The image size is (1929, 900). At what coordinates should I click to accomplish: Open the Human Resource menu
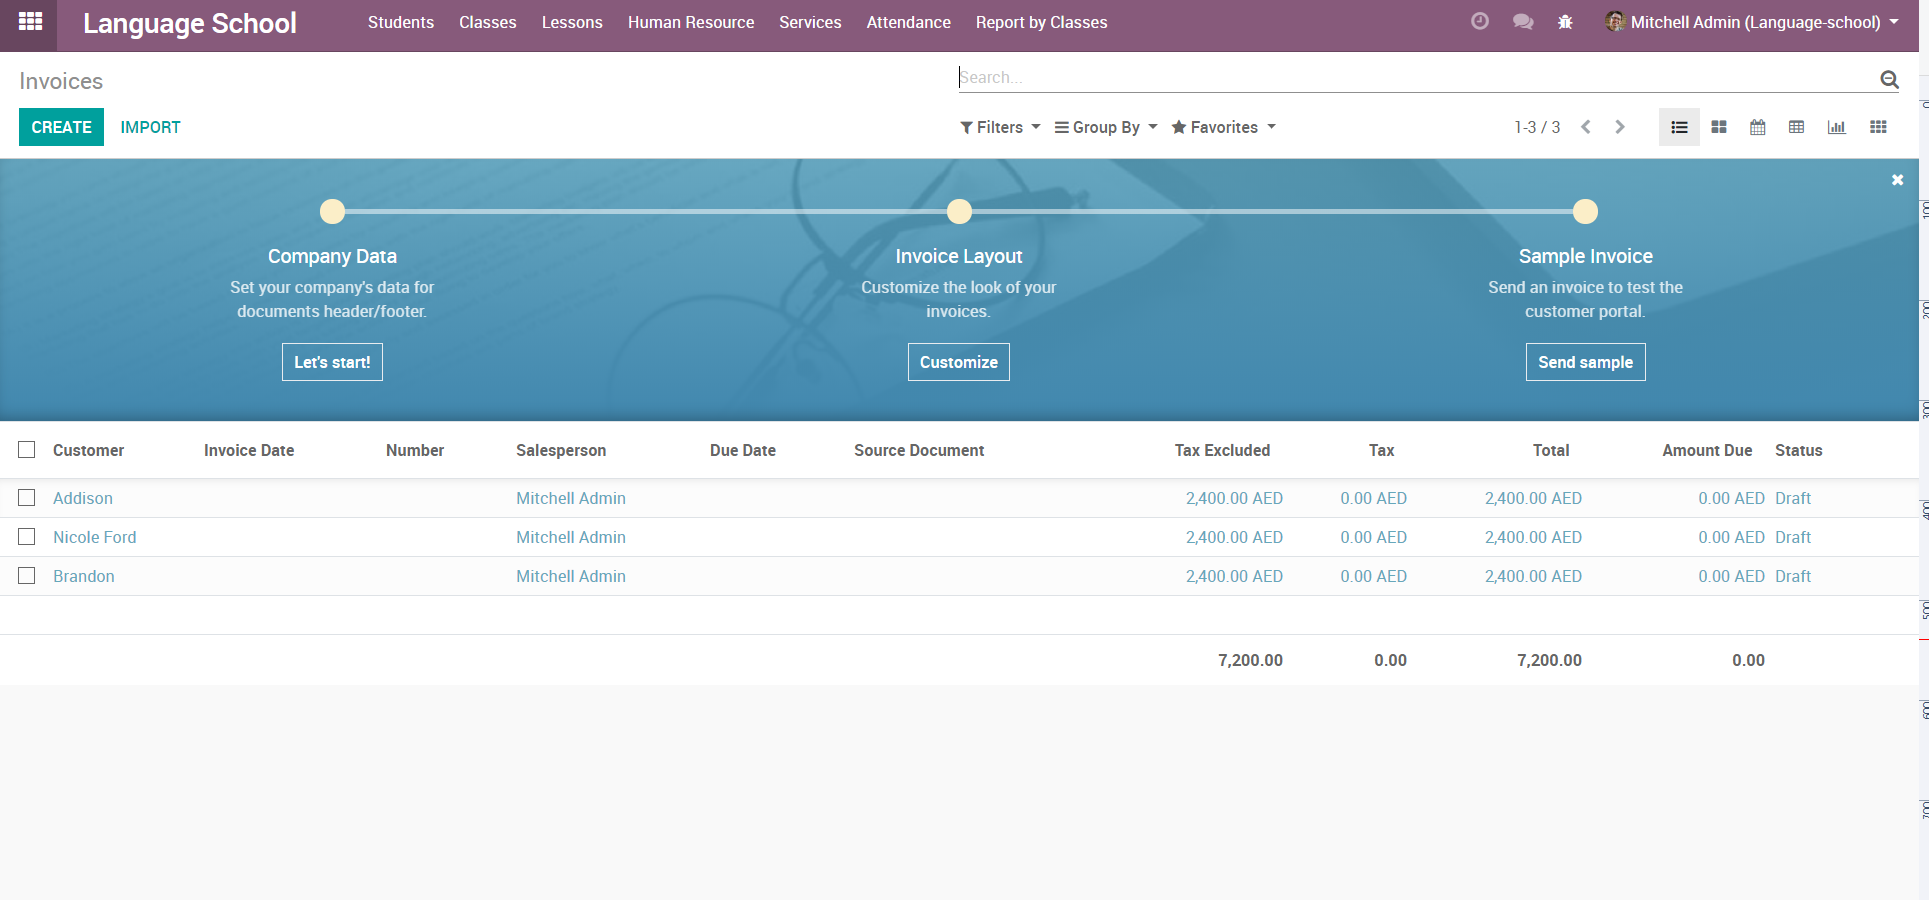[690, 22]
